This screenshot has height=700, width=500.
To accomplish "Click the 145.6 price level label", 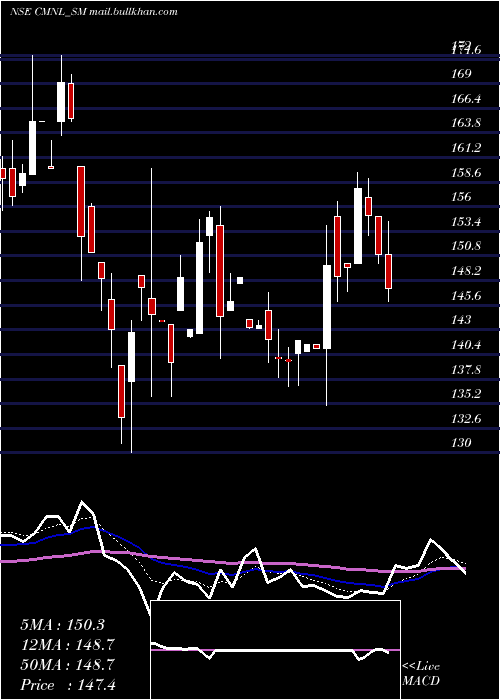I will pyautogui.click(x=466, y=296).
